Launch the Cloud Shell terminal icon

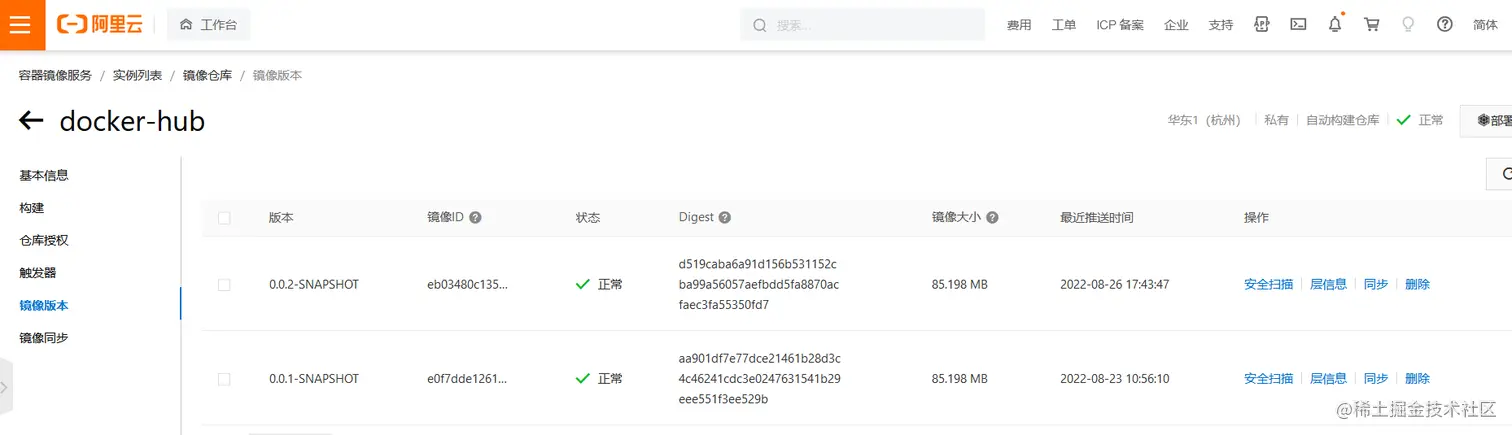1298,25
